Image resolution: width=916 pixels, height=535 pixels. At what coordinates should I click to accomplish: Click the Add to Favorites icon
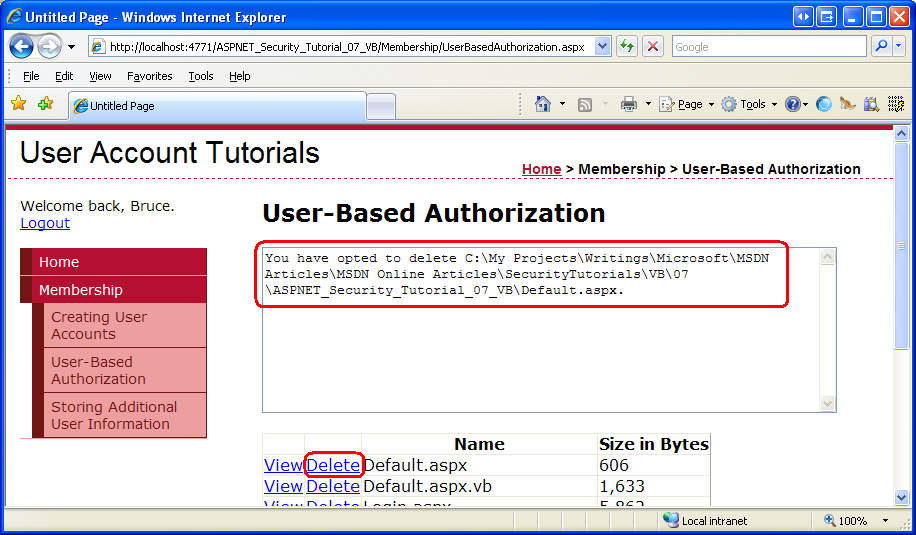coord(45,104)
